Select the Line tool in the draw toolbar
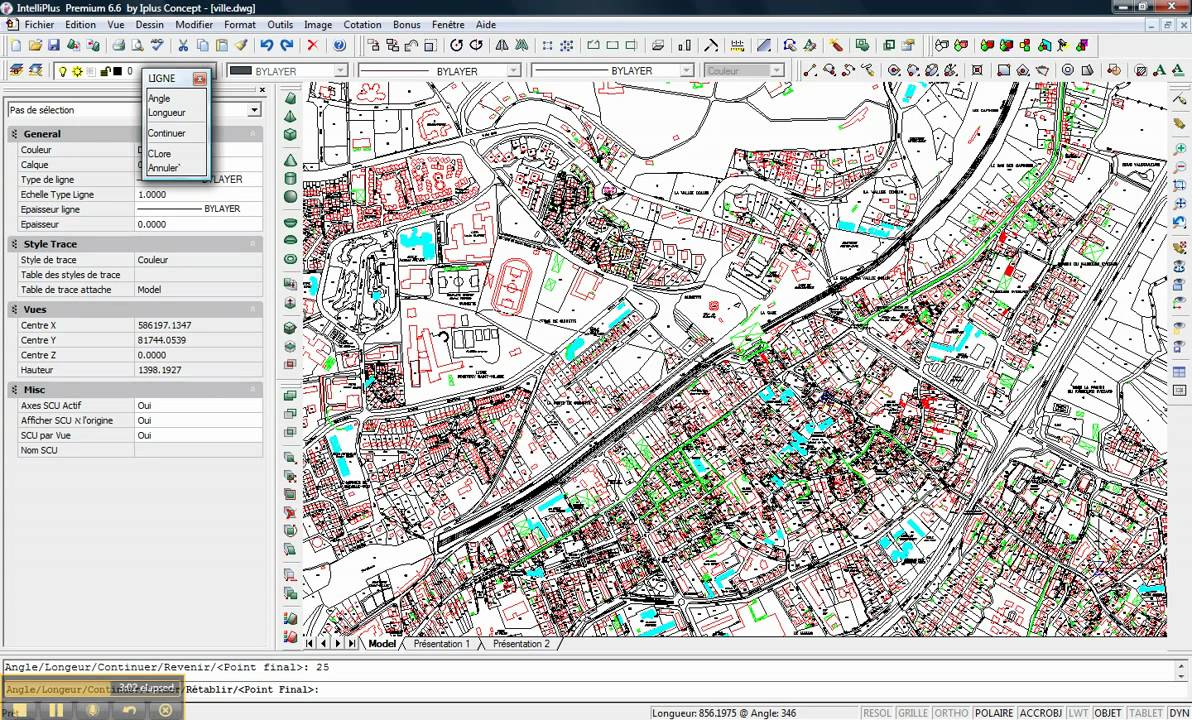Screen dimensions: 1192x720 click(x=810, y=71)
